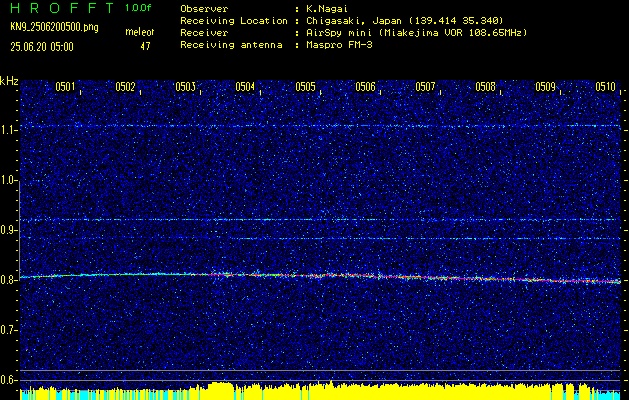Select file name KN9_2506200500.png
Screen dimensions: 629x400
tap(54, 27)
